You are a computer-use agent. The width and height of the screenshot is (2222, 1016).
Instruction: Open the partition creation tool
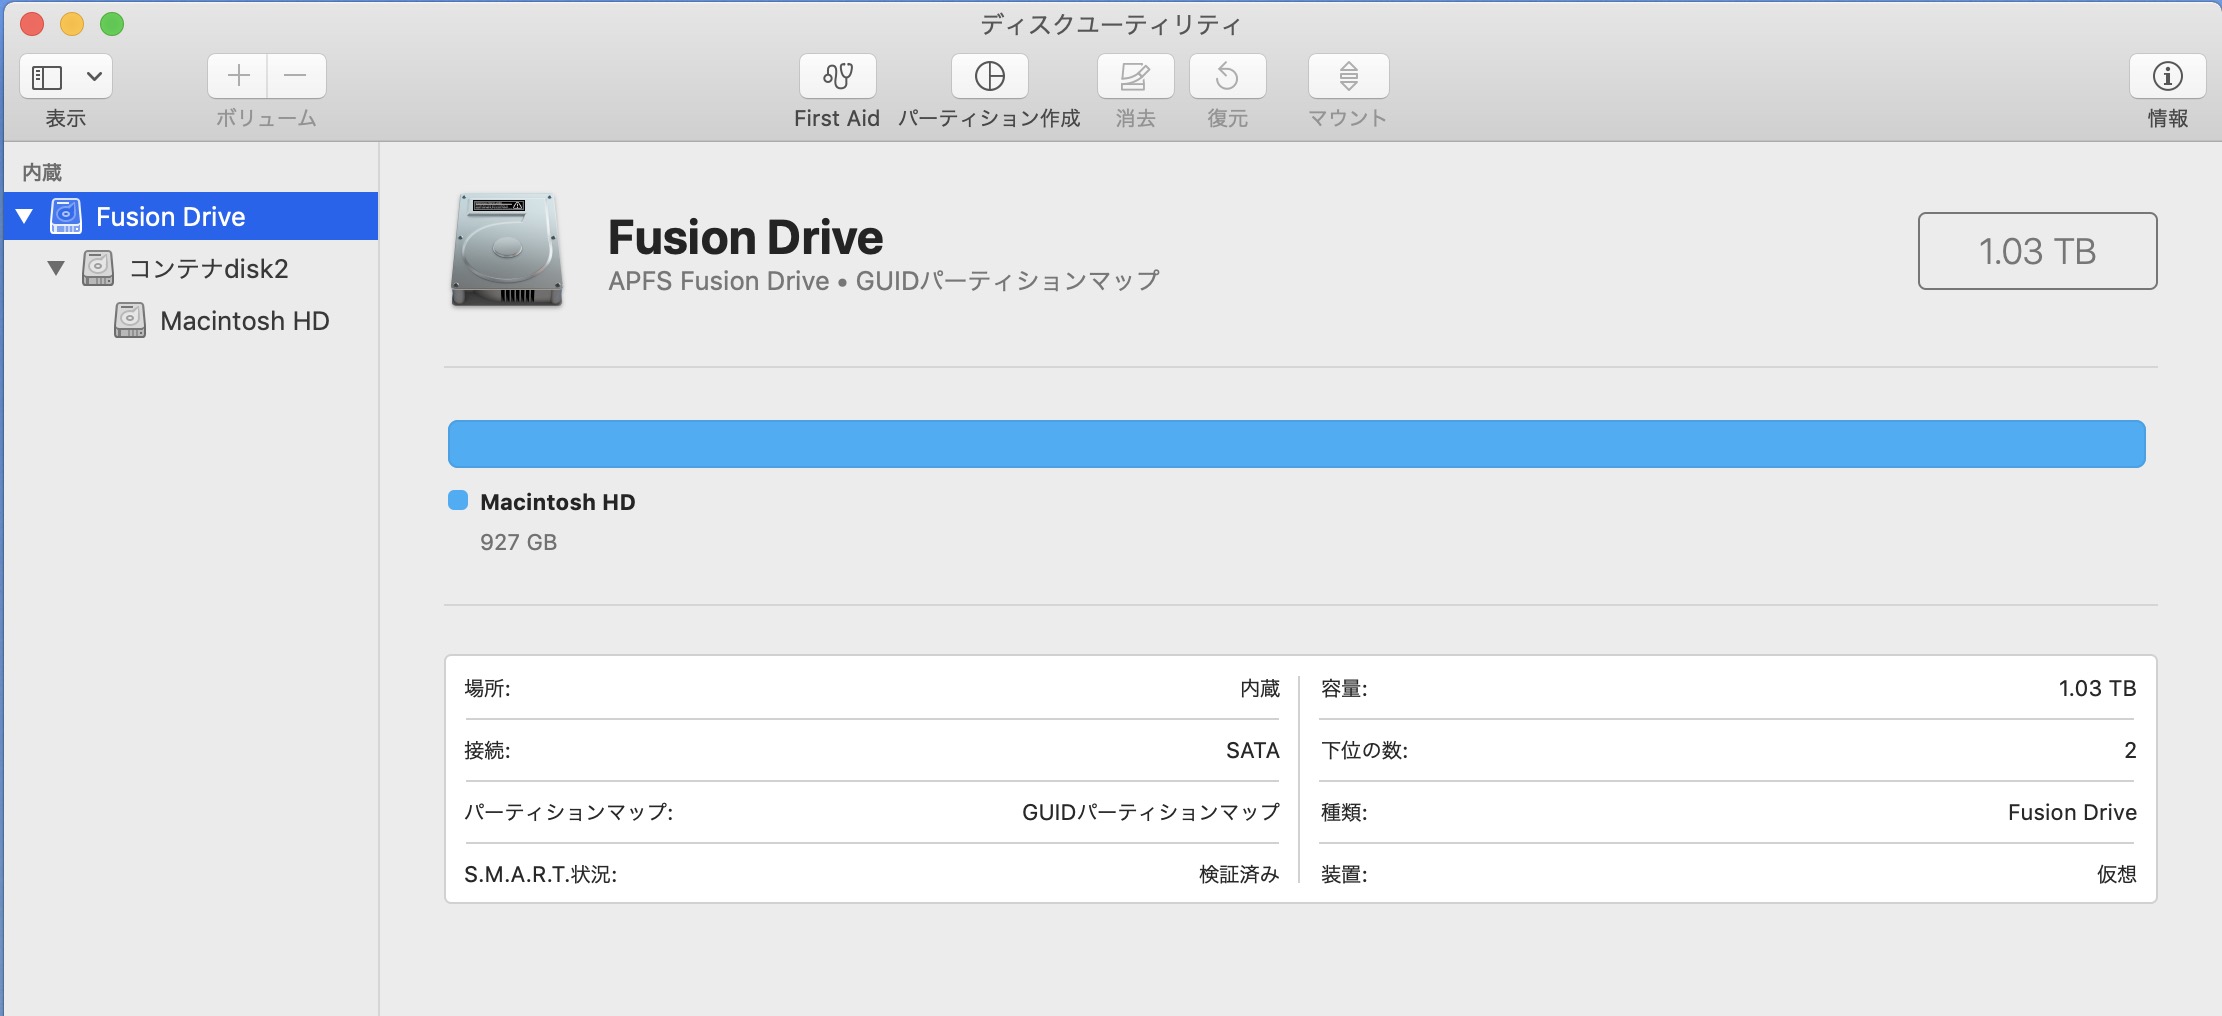pyautogui.click(x=989, y=76)
